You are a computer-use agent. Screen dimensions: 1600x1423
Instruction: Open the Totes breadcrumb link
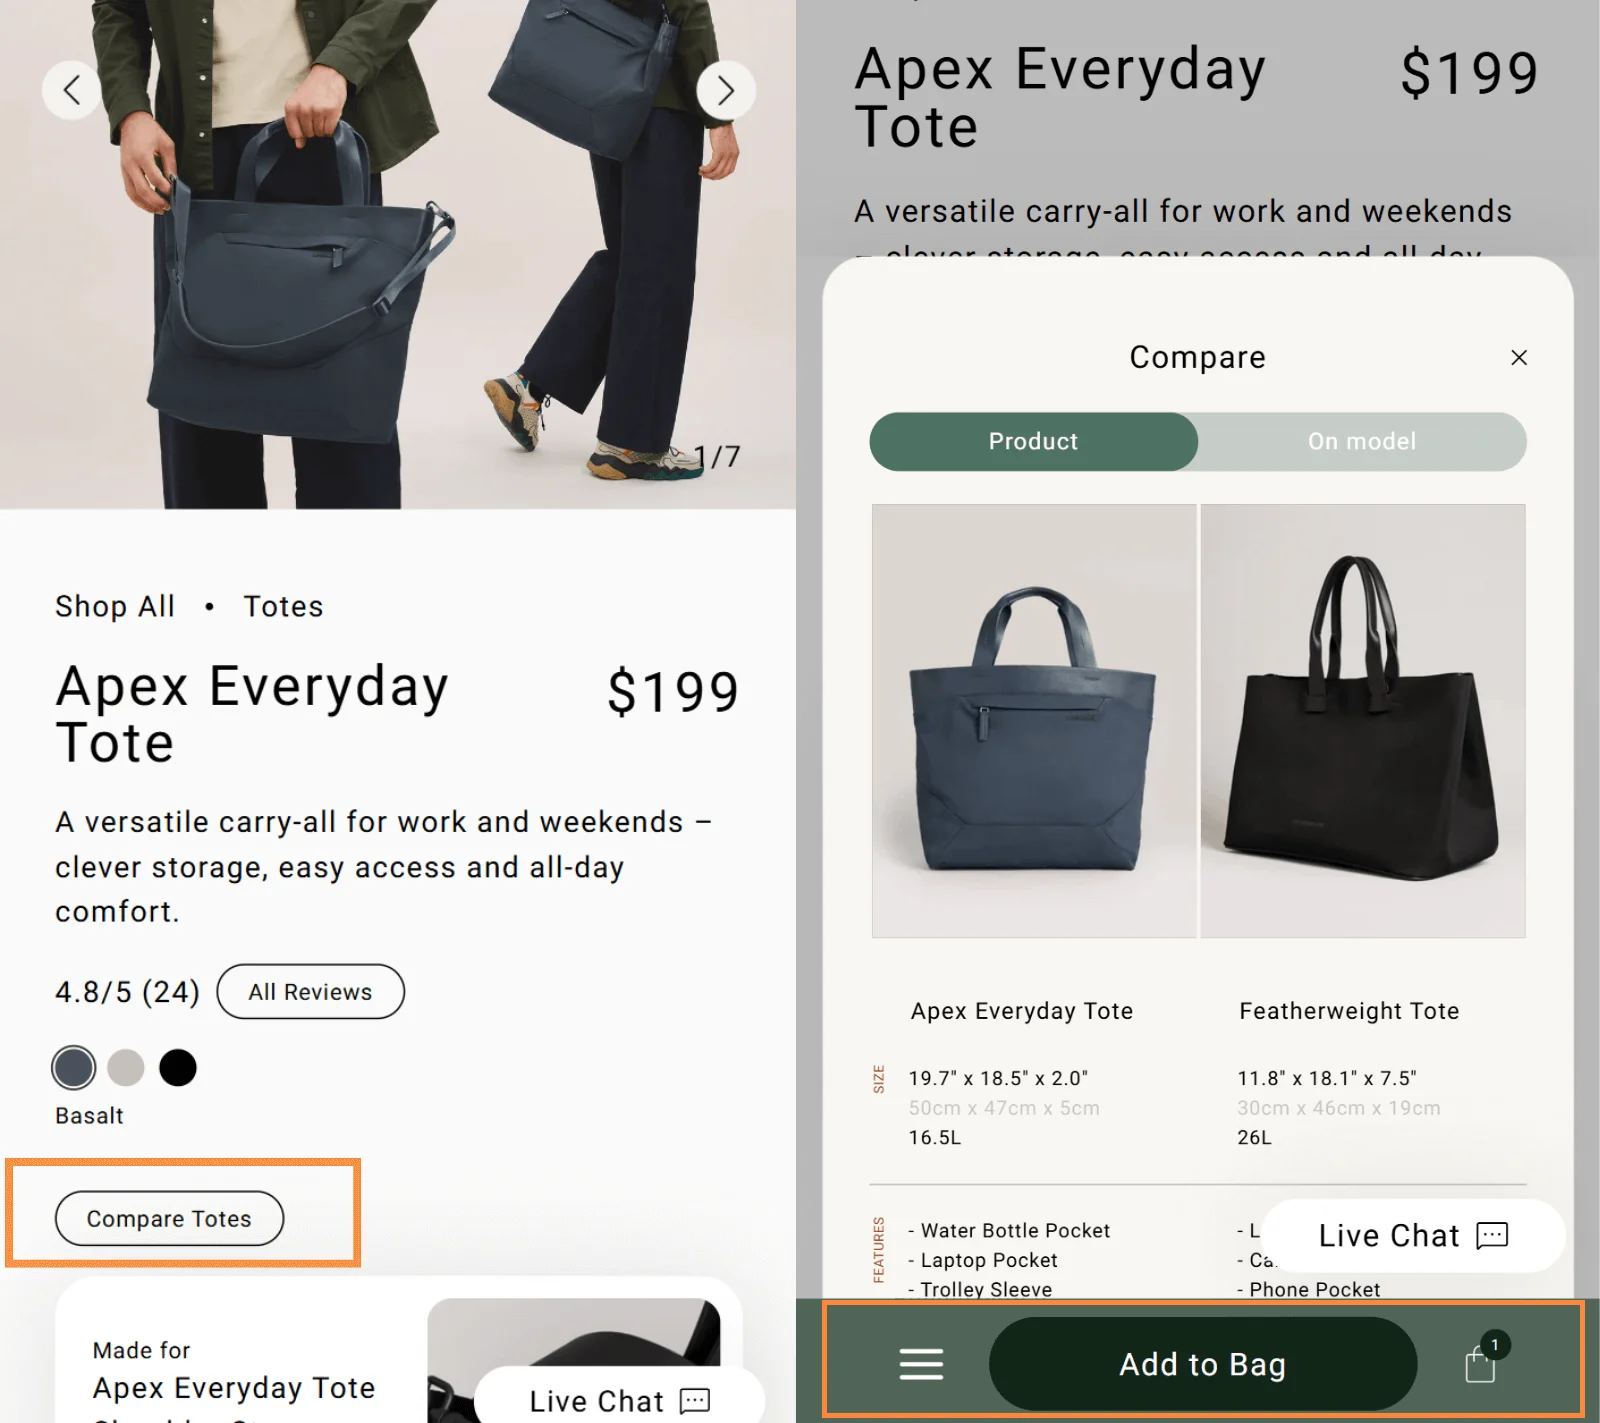click(x=283, y=606)
